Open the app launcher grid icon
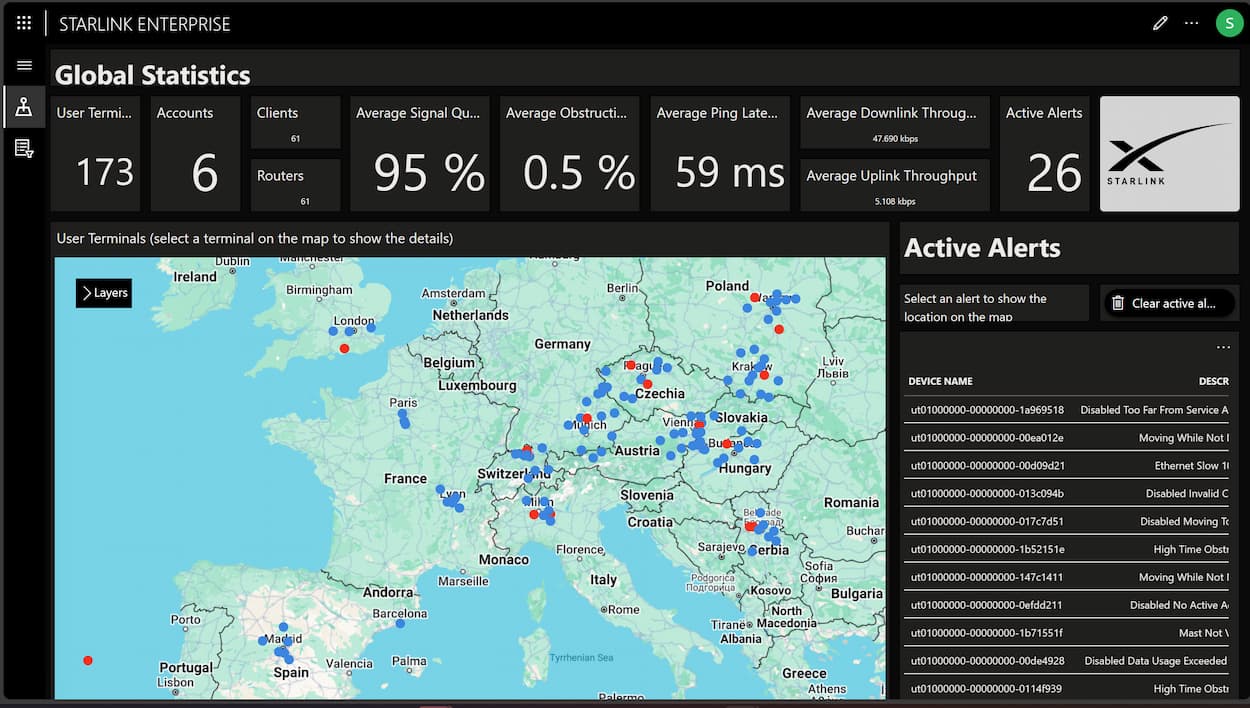The width and height of the screenshot is (1250, 708). 24,23
